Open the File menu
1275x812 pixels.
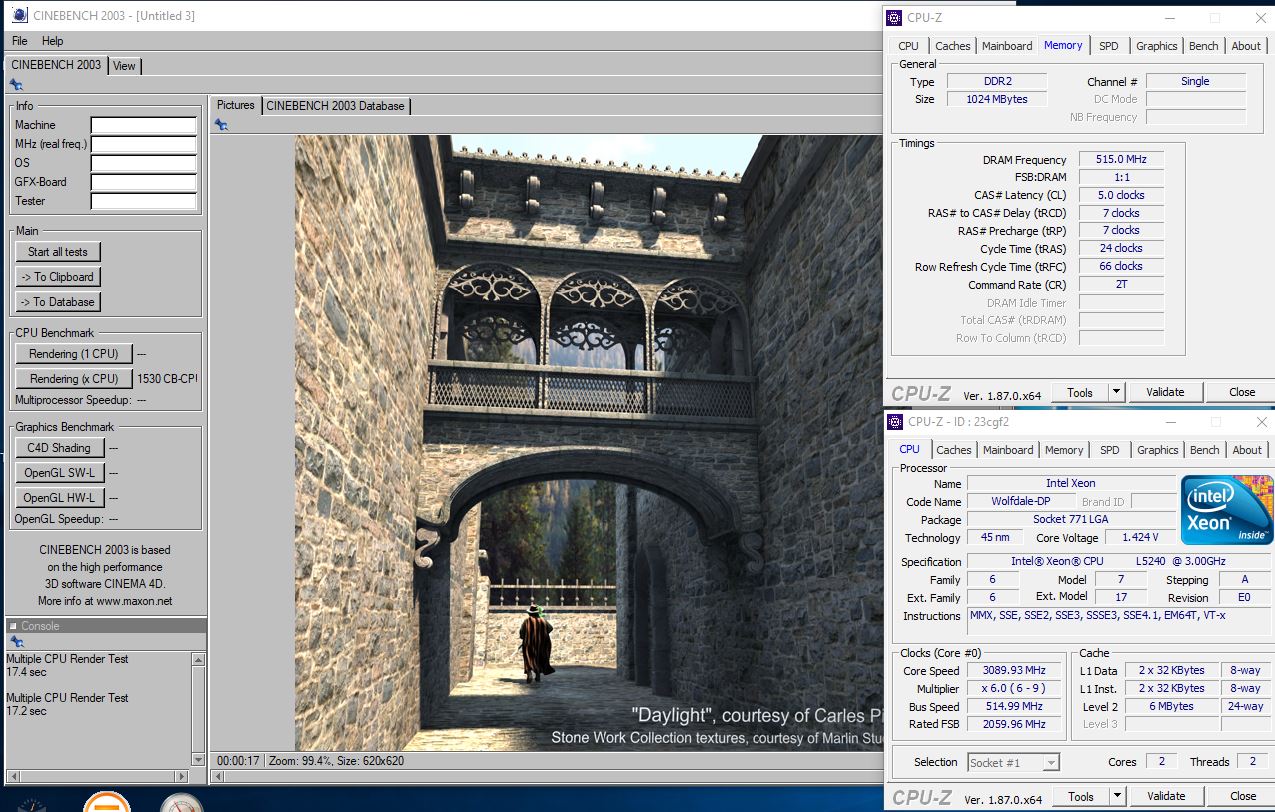(20, 41)
